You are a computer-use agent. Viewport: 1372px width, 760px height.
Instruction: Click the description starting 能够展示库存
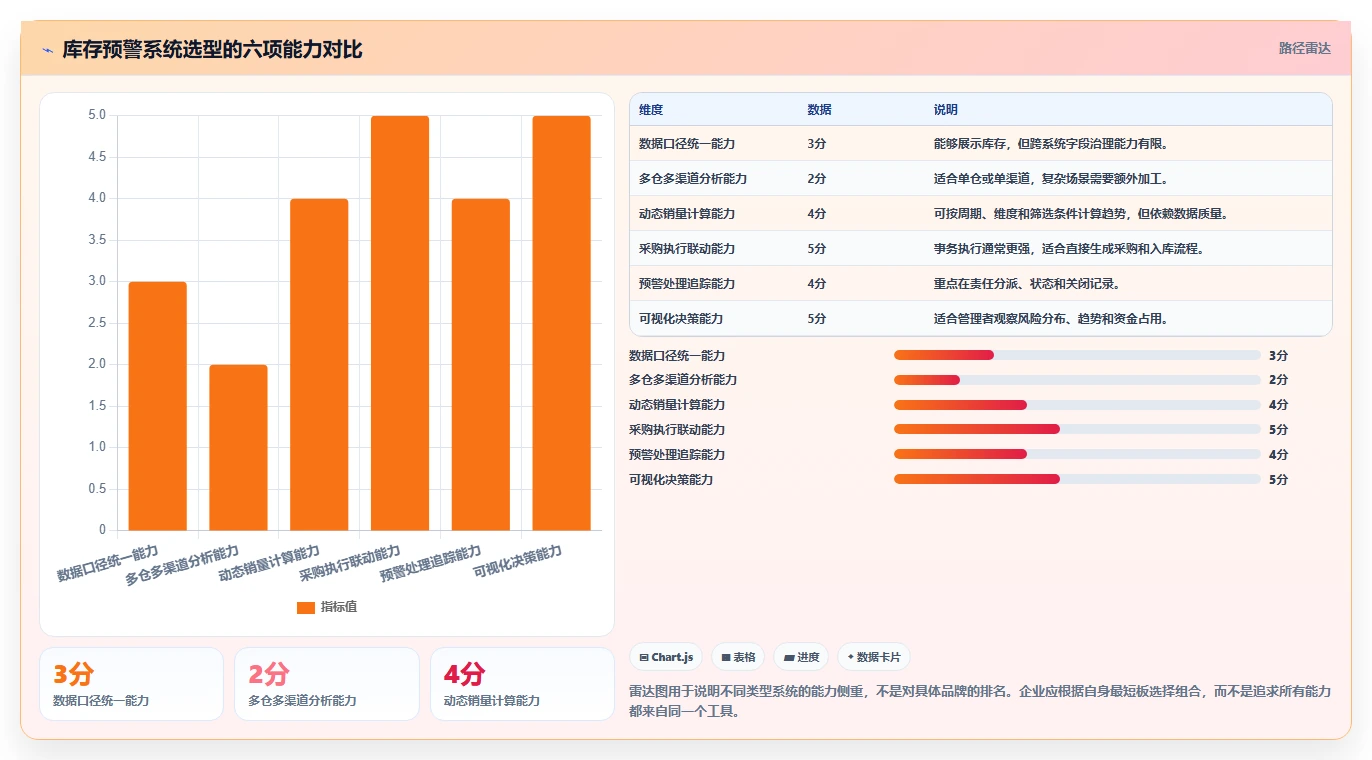coord(1051,144)
